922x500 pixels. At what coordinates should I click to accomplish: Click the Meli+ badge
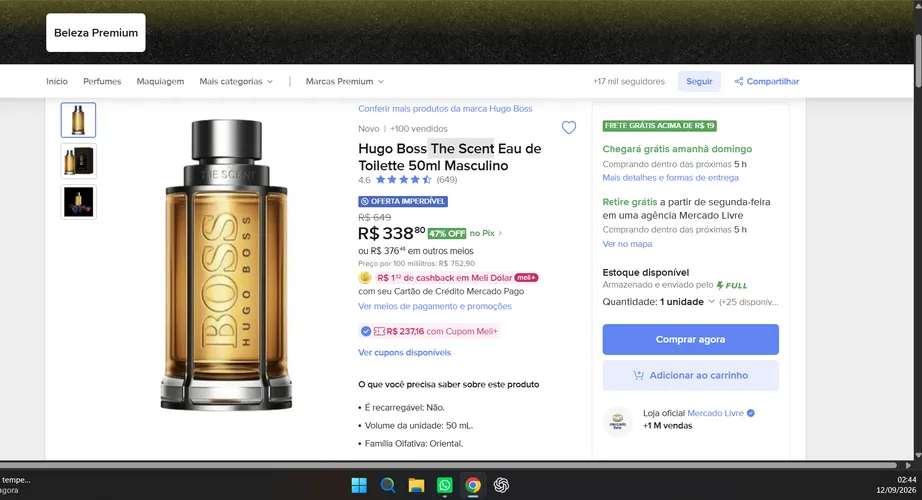tap(526, 278)
